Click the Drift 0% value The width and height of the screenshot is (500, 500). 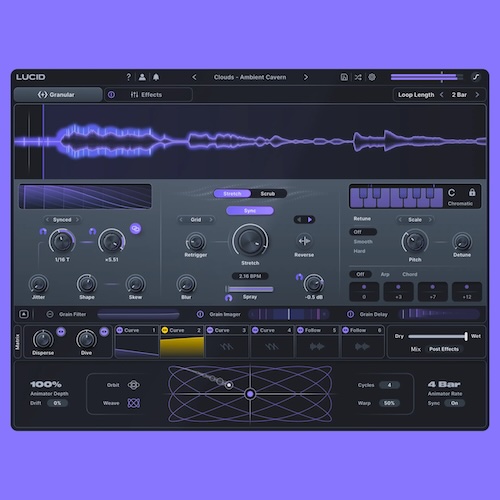[x=57, y=403]
